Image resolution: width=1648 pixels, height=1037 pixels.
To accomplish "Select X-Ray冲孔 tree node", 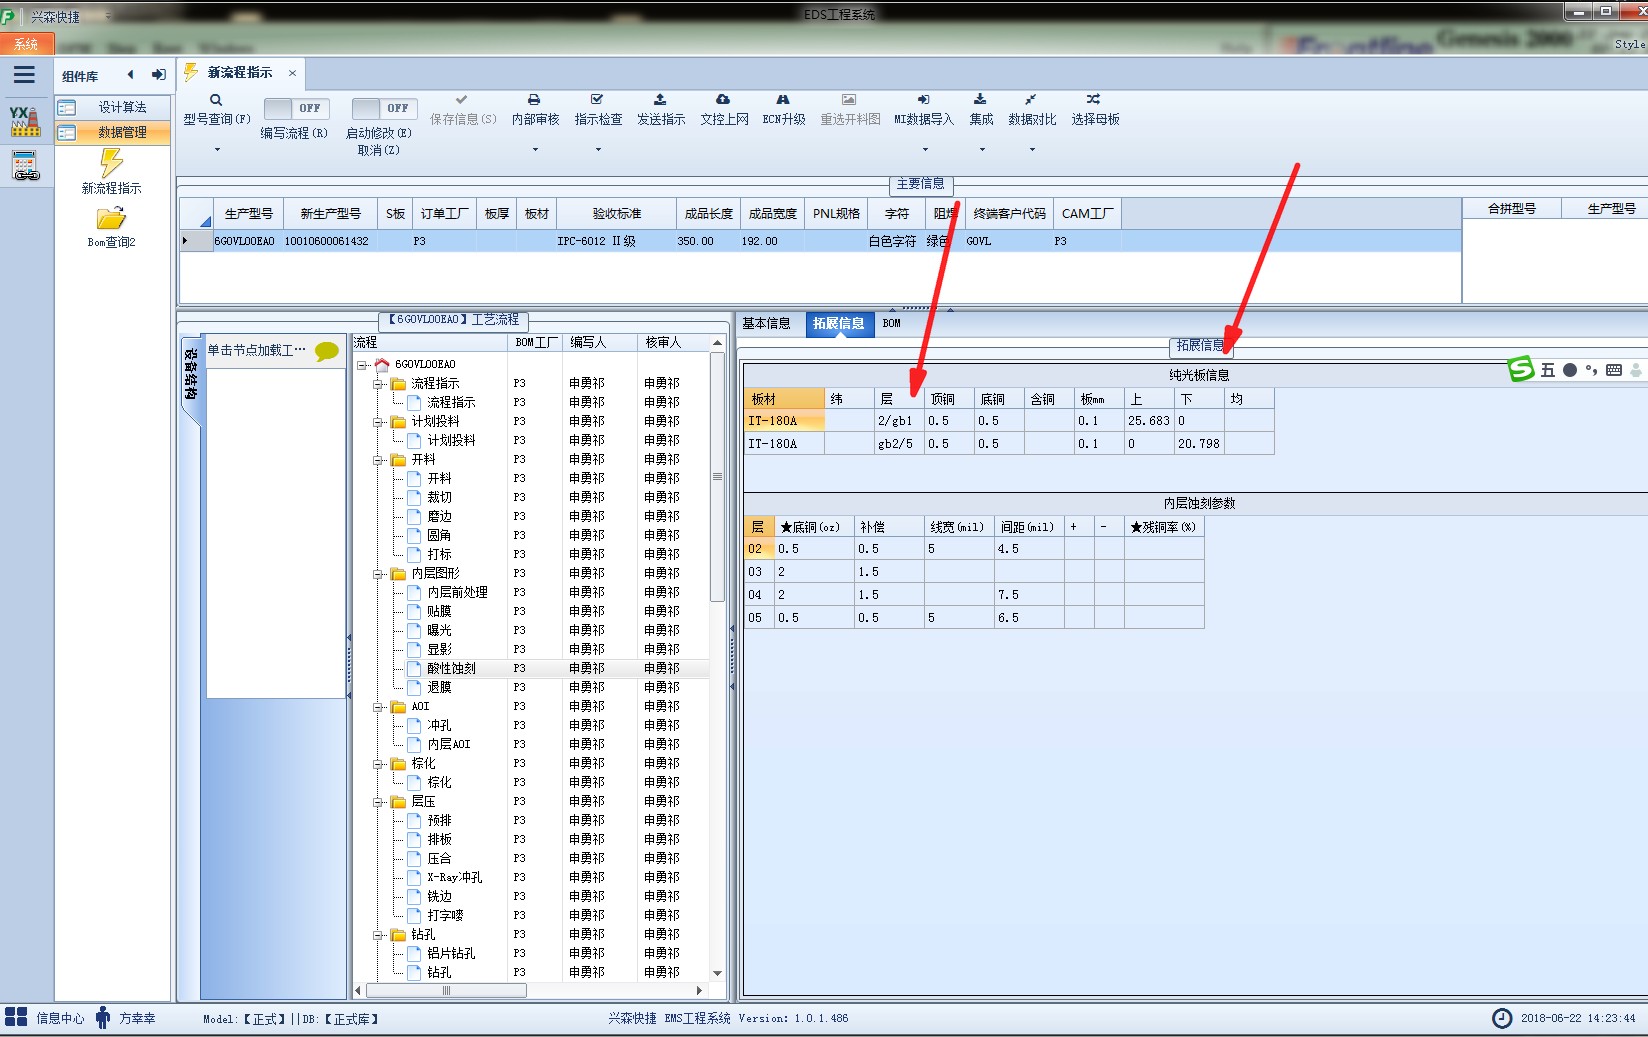I will coord(454,877).
